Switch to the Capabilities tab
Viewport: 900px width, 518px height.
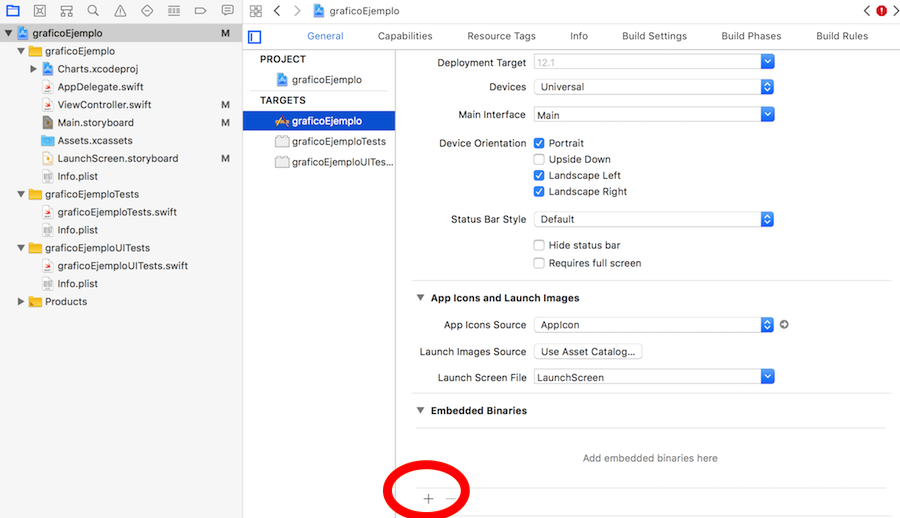click(x=405, y=36)
